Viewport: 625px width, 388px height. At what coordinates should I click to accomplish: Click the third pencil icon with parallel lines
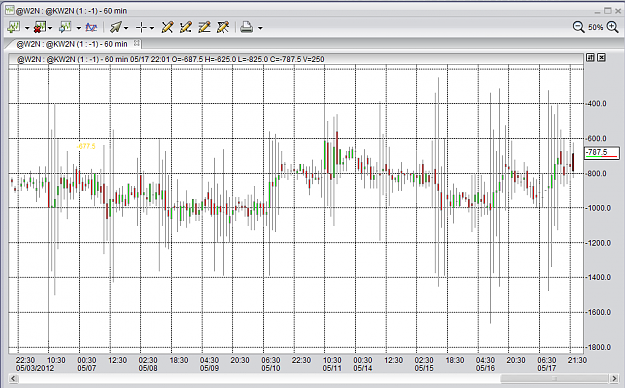tap(204, 27)
